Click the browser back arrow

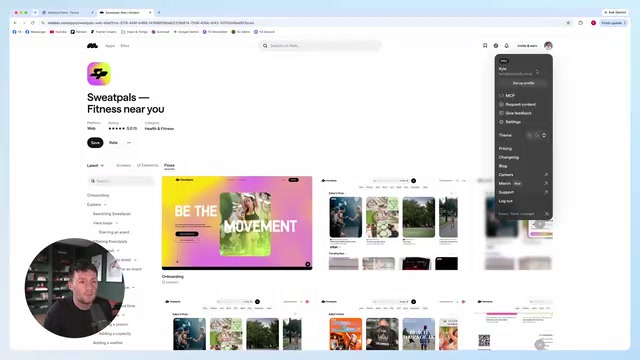(15, 23)
